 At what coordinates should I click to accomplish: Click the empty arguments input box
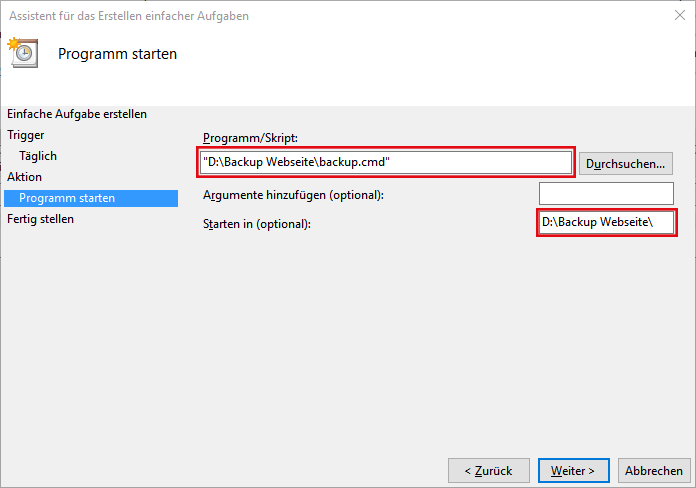pos(606,193)
